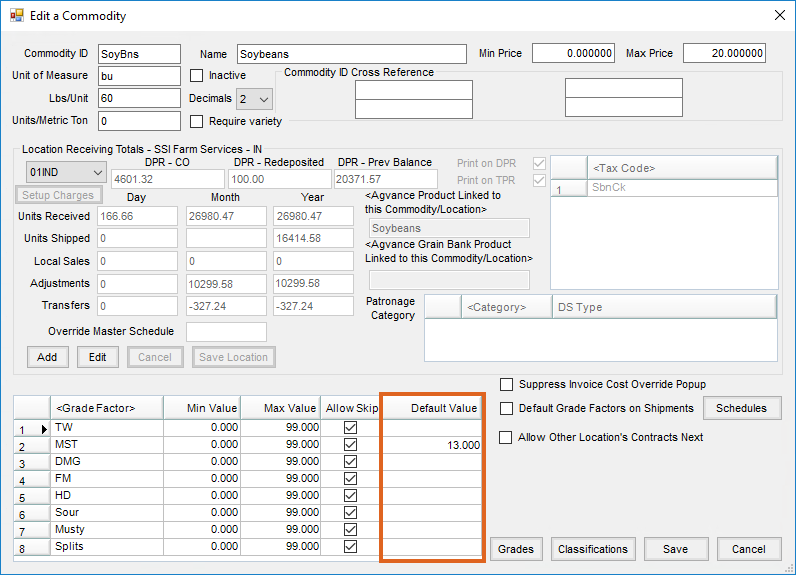Viewport: 796px width, 575px height.
Task: Uncheck Allow Skip for the TW row
Action: [350, 428]
